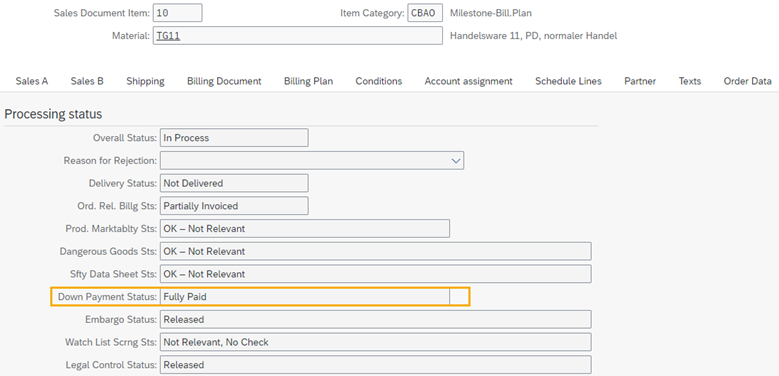Click the Sales Document Item field
779x376 pixels.
[177, 13]
